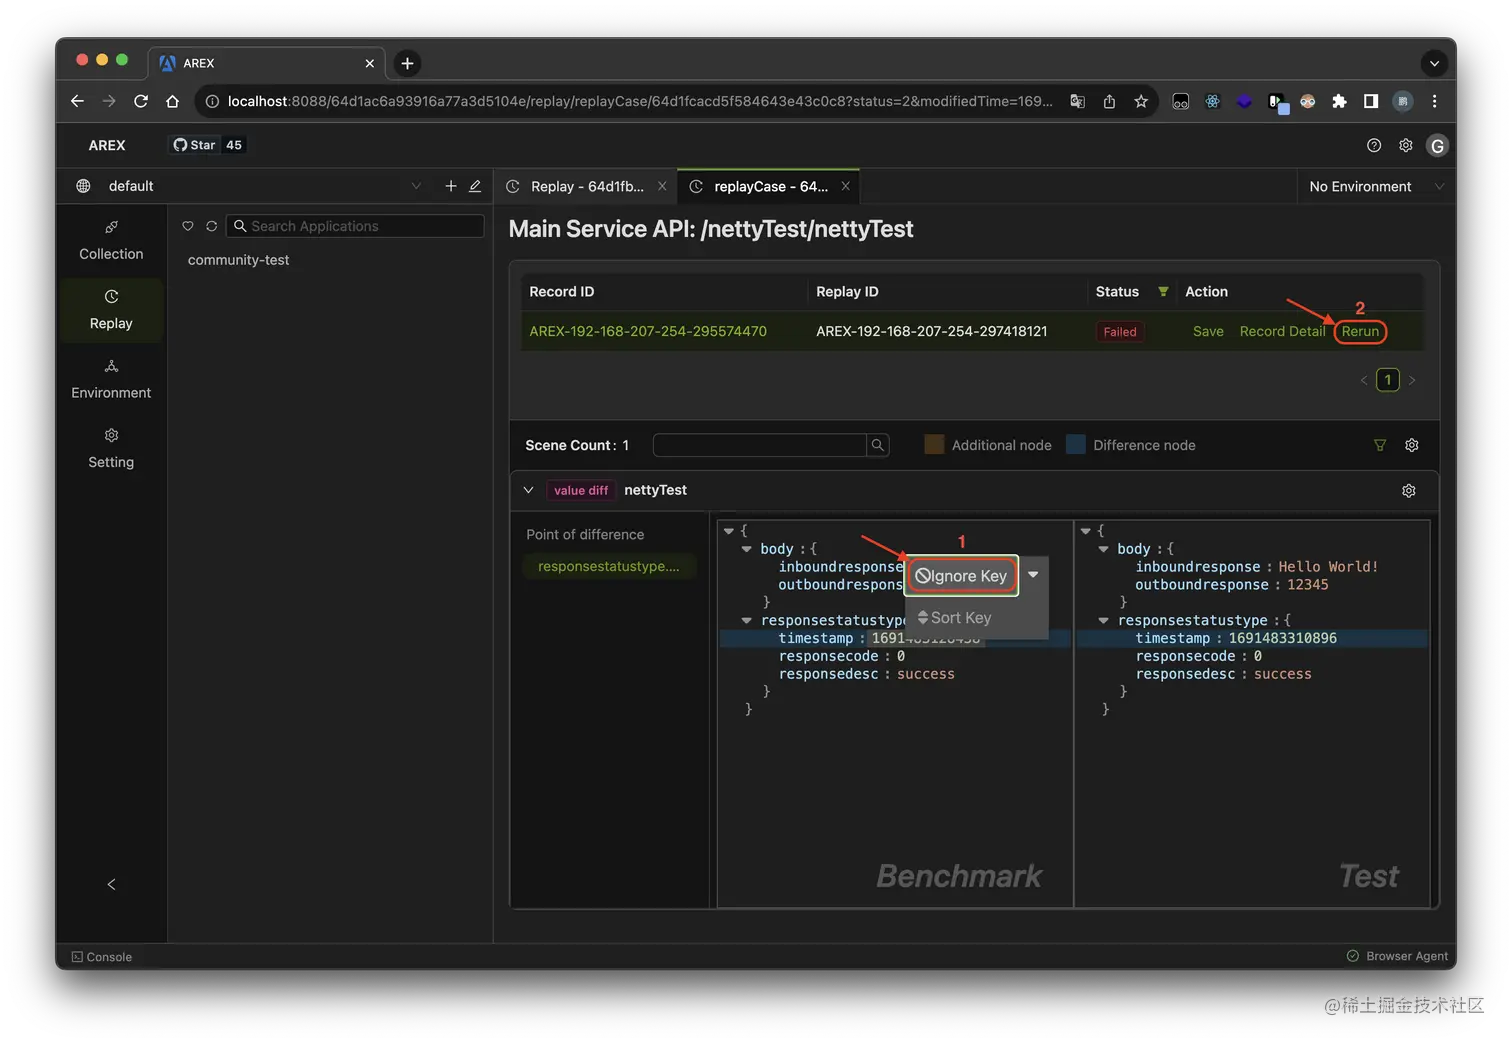Click the scene filter funnel icon

1380,445
